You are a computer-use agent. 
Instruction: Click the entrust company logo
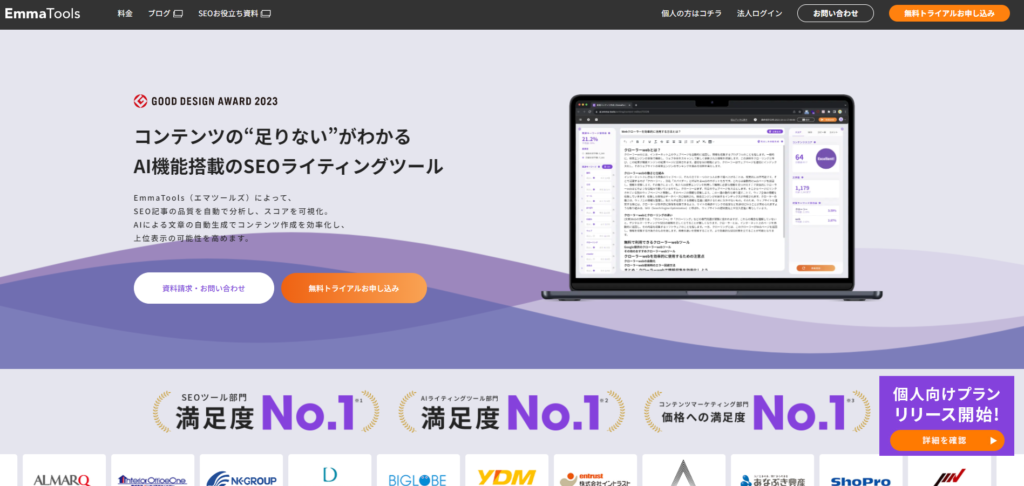pyautogui.click(x=594, y=478)
